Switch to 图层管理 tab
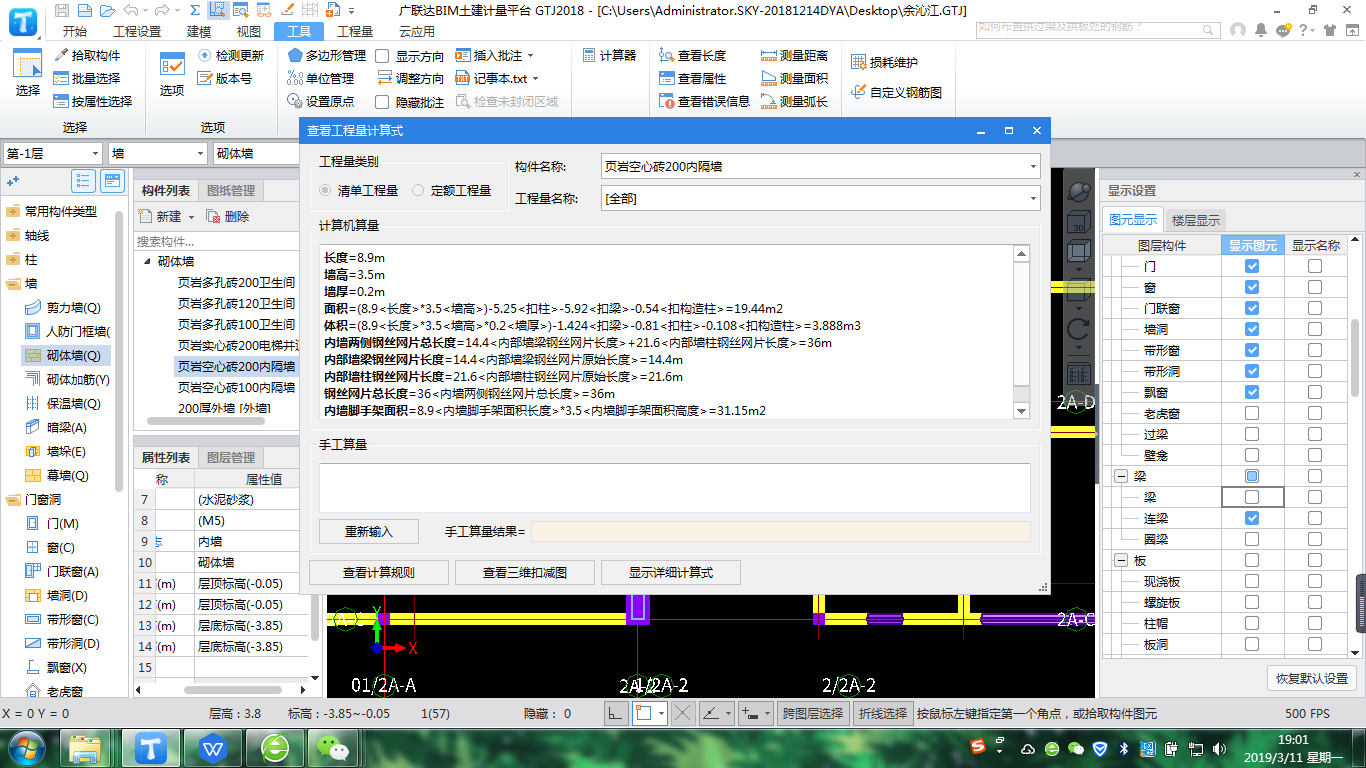This screenshot has height=768, width=1366. [231, 457]
